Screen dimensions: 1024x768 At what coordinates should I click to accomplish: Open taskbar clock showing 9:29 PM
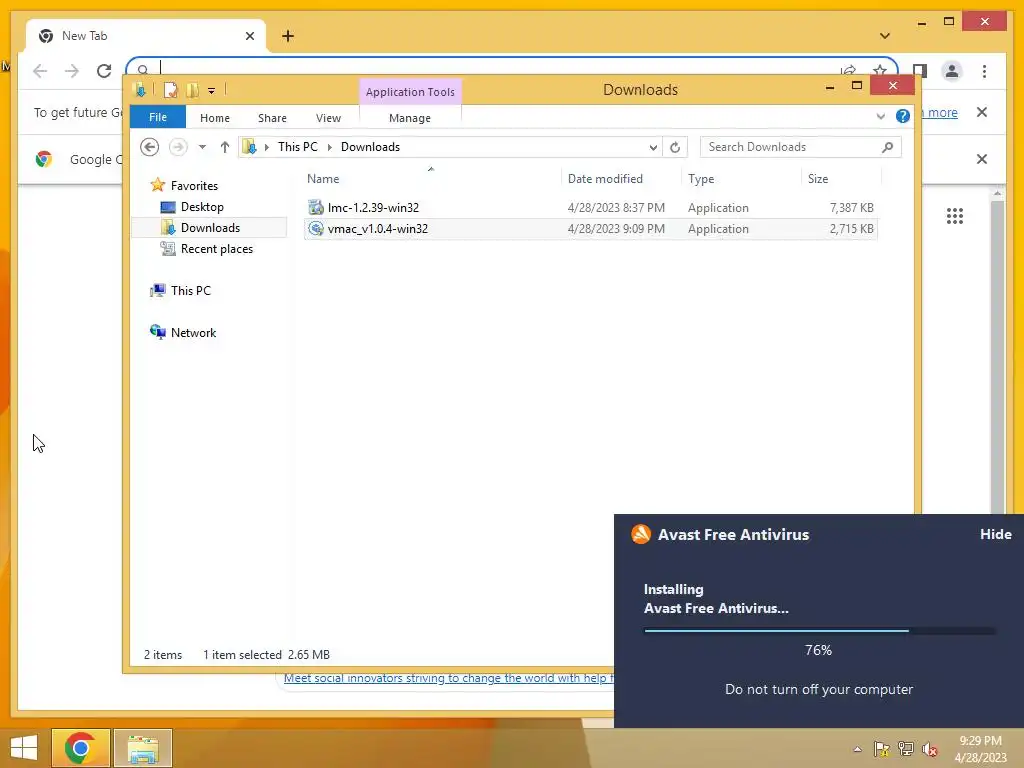(981, 749)
